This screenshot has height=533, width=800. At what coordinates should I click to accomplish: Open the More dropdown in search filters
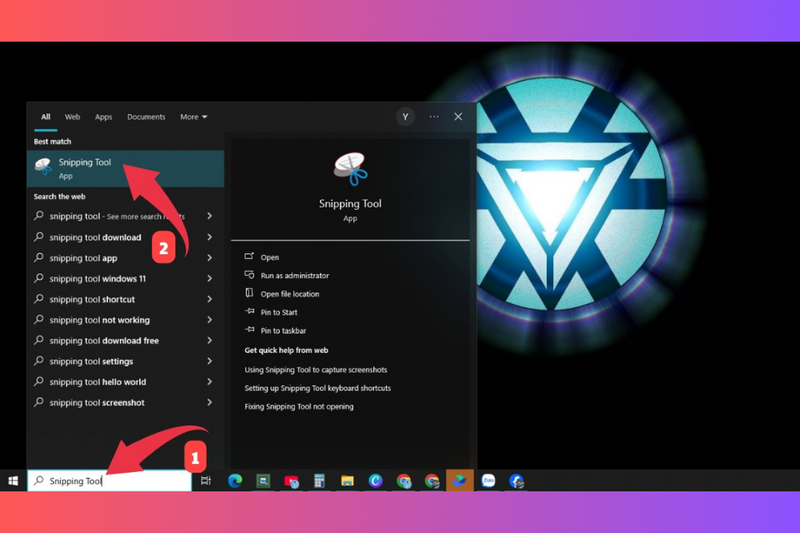click(194, 117)
